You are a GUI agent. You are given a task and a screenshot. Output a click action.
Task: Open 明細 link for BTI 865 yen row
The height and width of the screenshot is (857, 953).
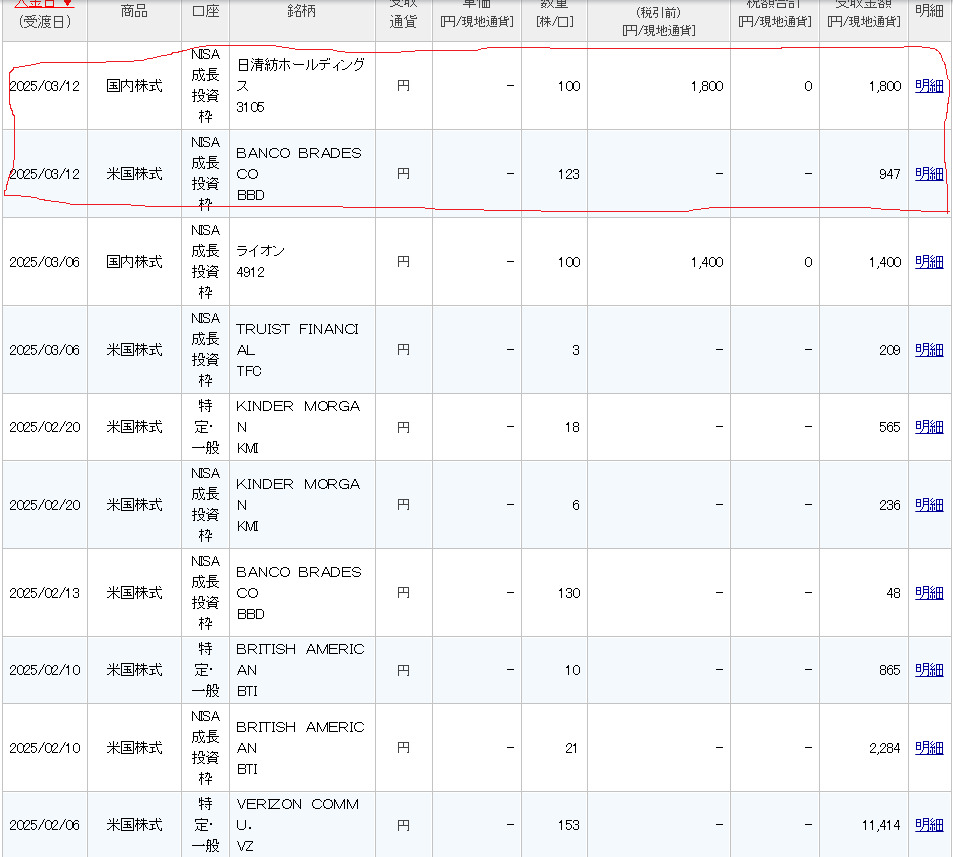pos(929,670)
